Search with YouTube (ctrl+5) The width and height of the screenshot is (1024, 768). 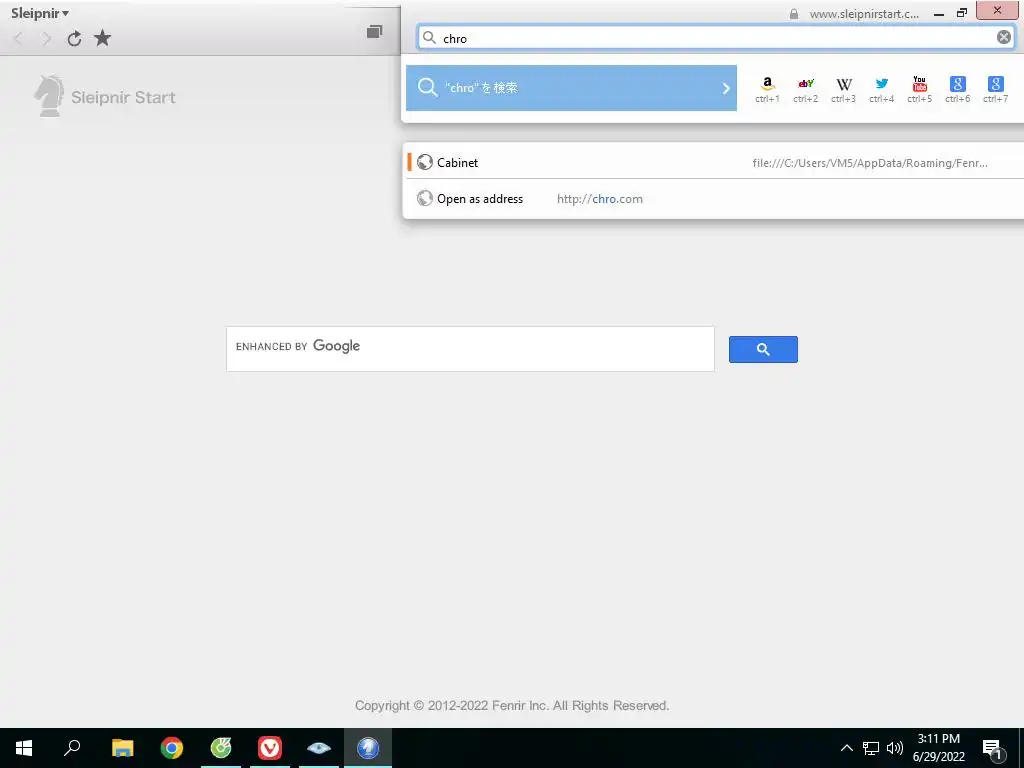tap(920, 89)
